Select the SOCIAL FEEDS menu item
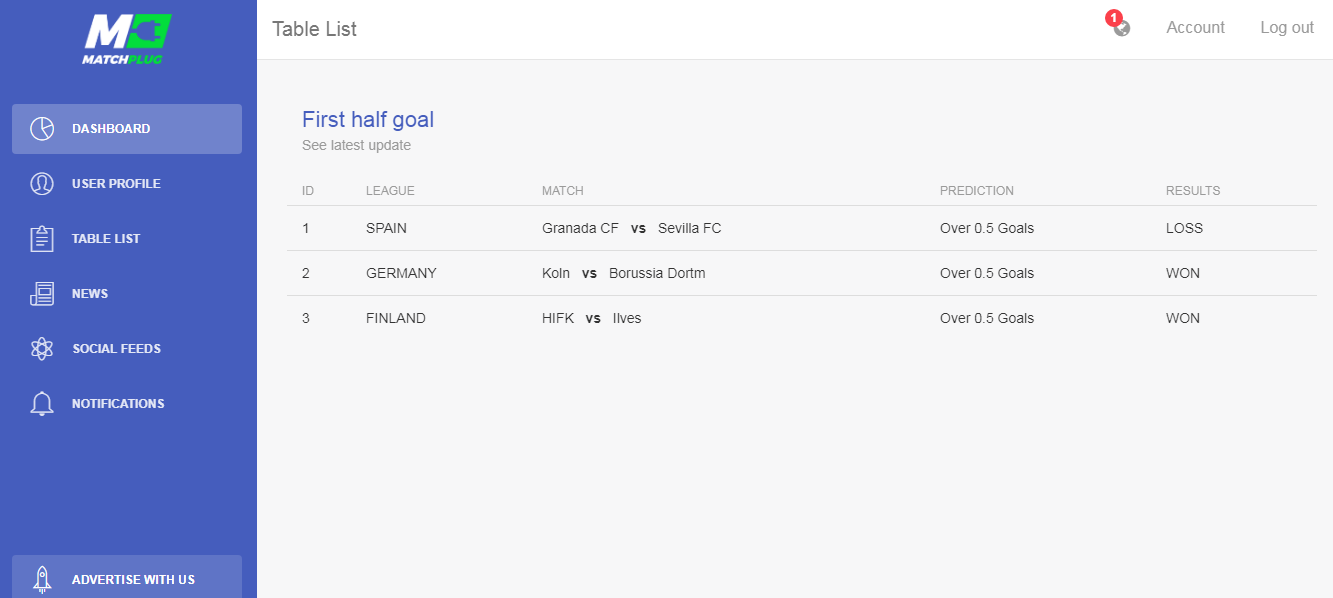This screenshot has height=598, width=1333. [127, 349]
